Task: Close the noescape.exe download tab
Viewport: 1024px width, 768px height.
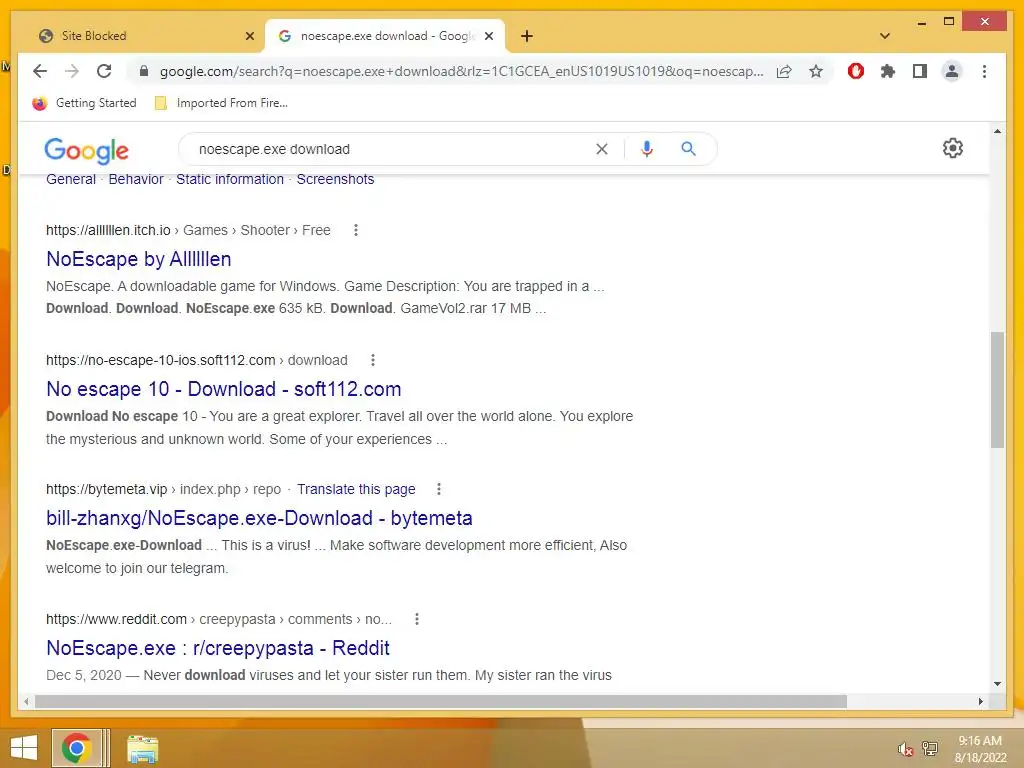Action: [x=488, y=36]
